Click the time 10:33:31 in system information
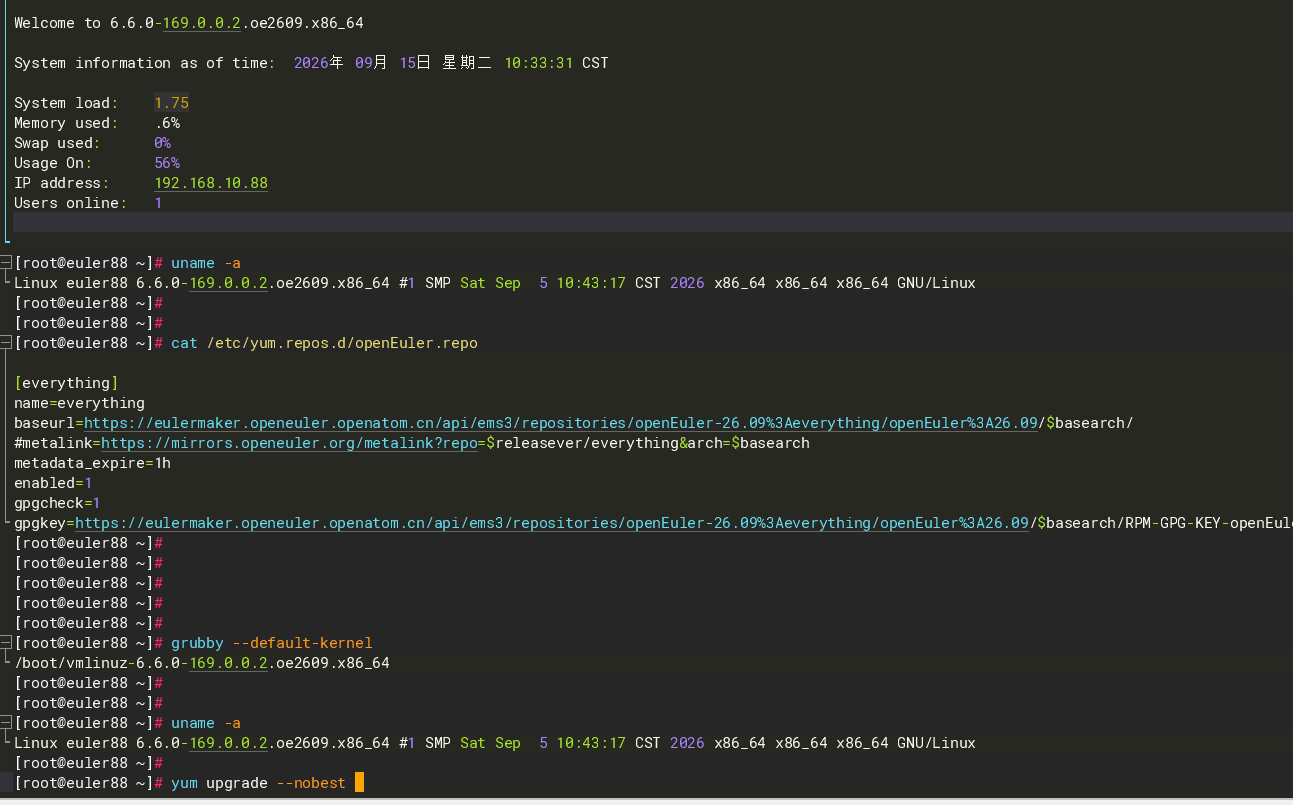Screen dimensions: 1293x805 click(538, 63)
